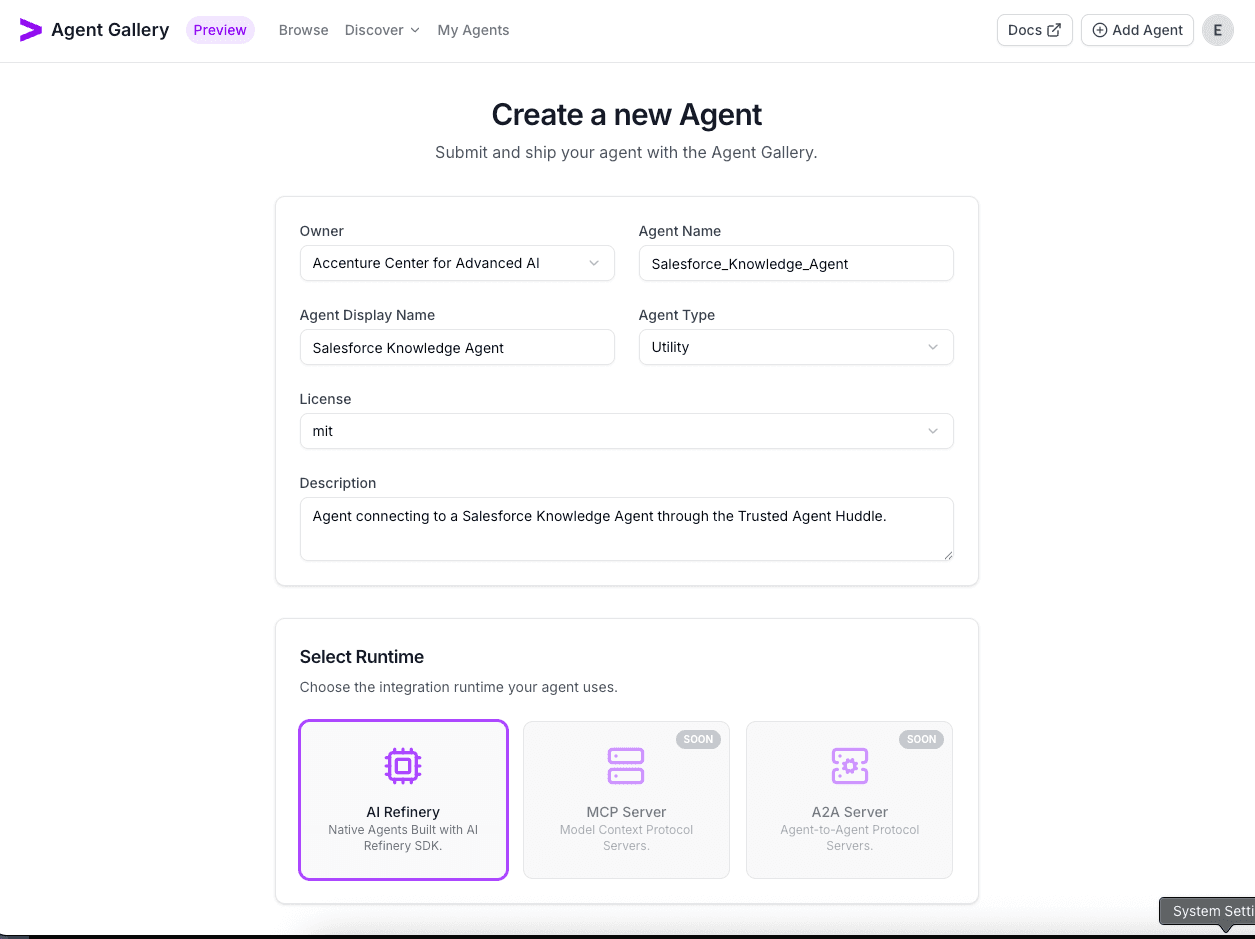
Task: Click the Description text area
Action: 626,528
